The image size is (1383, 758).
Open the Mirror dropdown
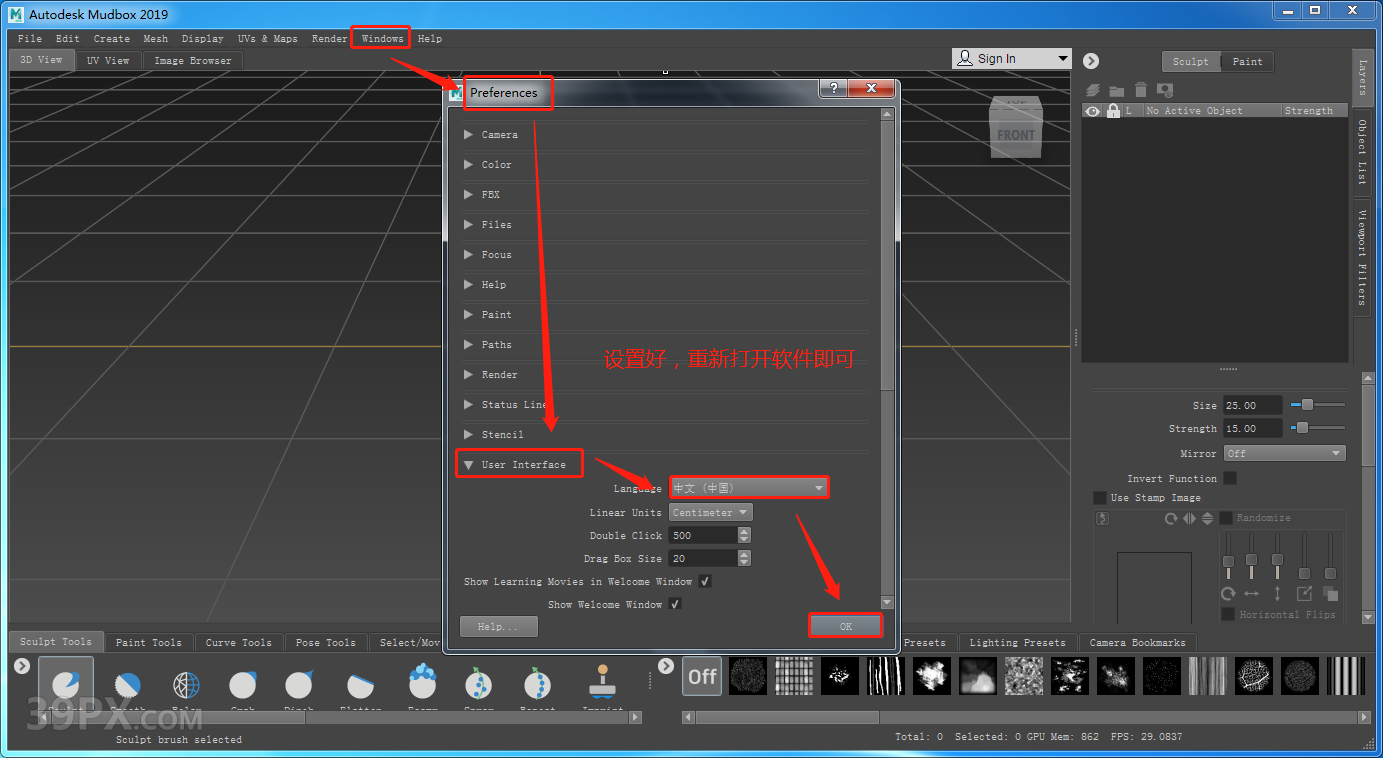tap(1284, 453)
